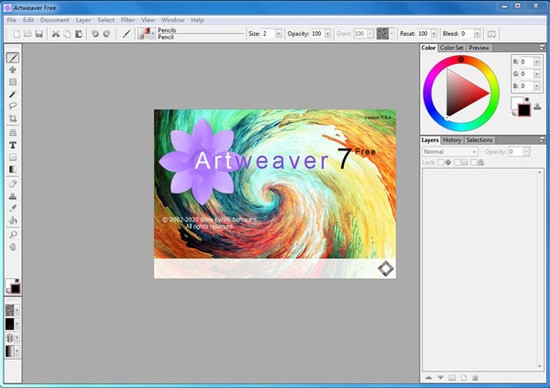Click the brush Size input field
The image size is (550, 388).
click(x=268, y=34)
